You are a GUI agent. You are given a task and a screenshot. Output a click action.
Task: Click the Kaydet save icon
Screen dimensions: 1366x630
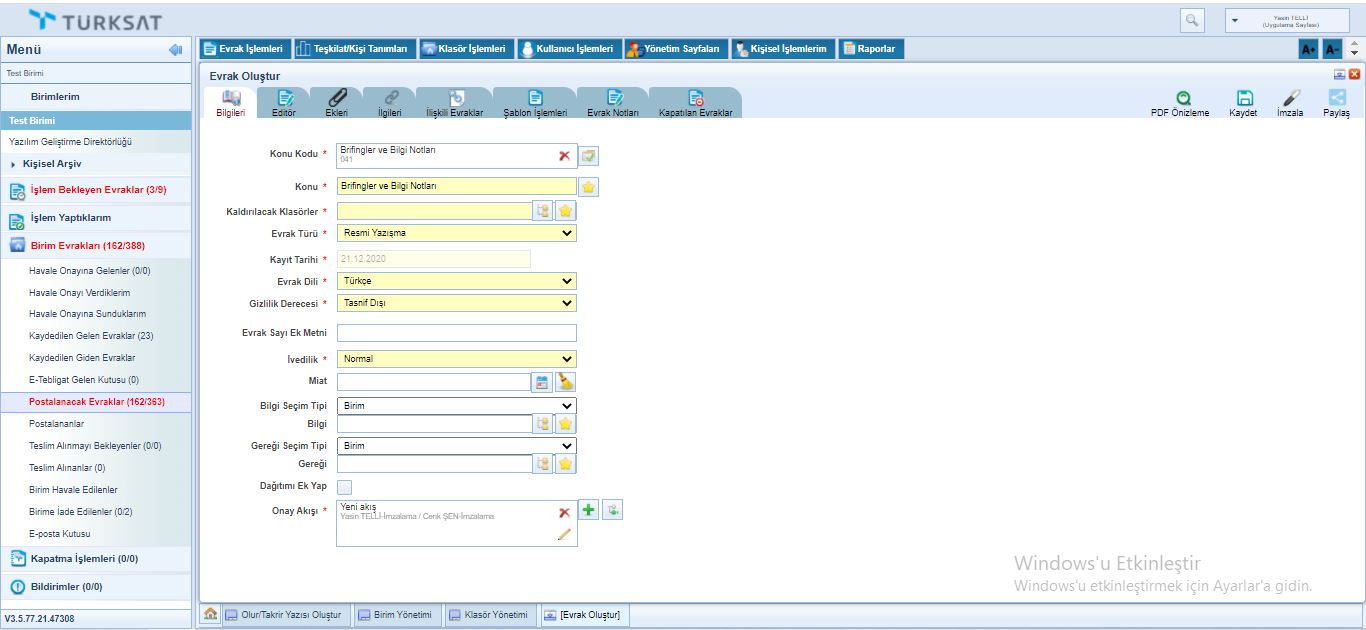click(1243, 98)
